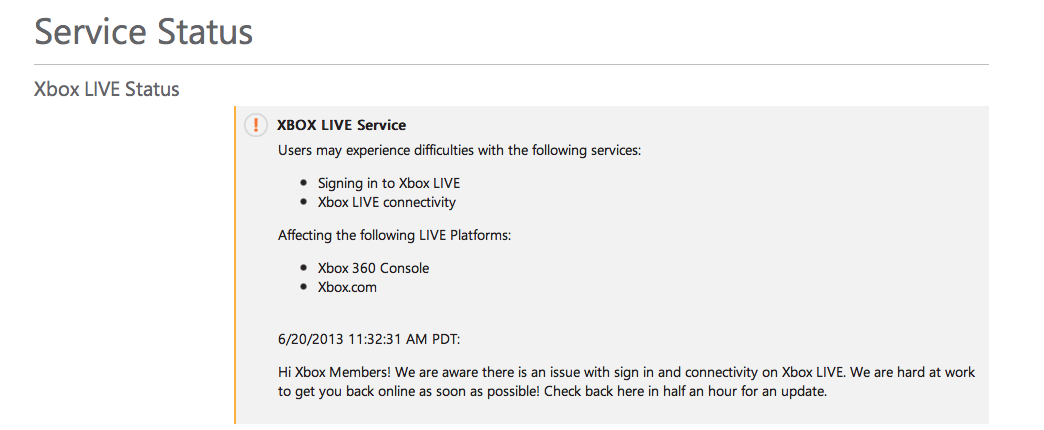The height and width of the screenshot is (430, 1044).
Task: Click the bold "XBOX LIVE Service" title
Action: point(341,125)
